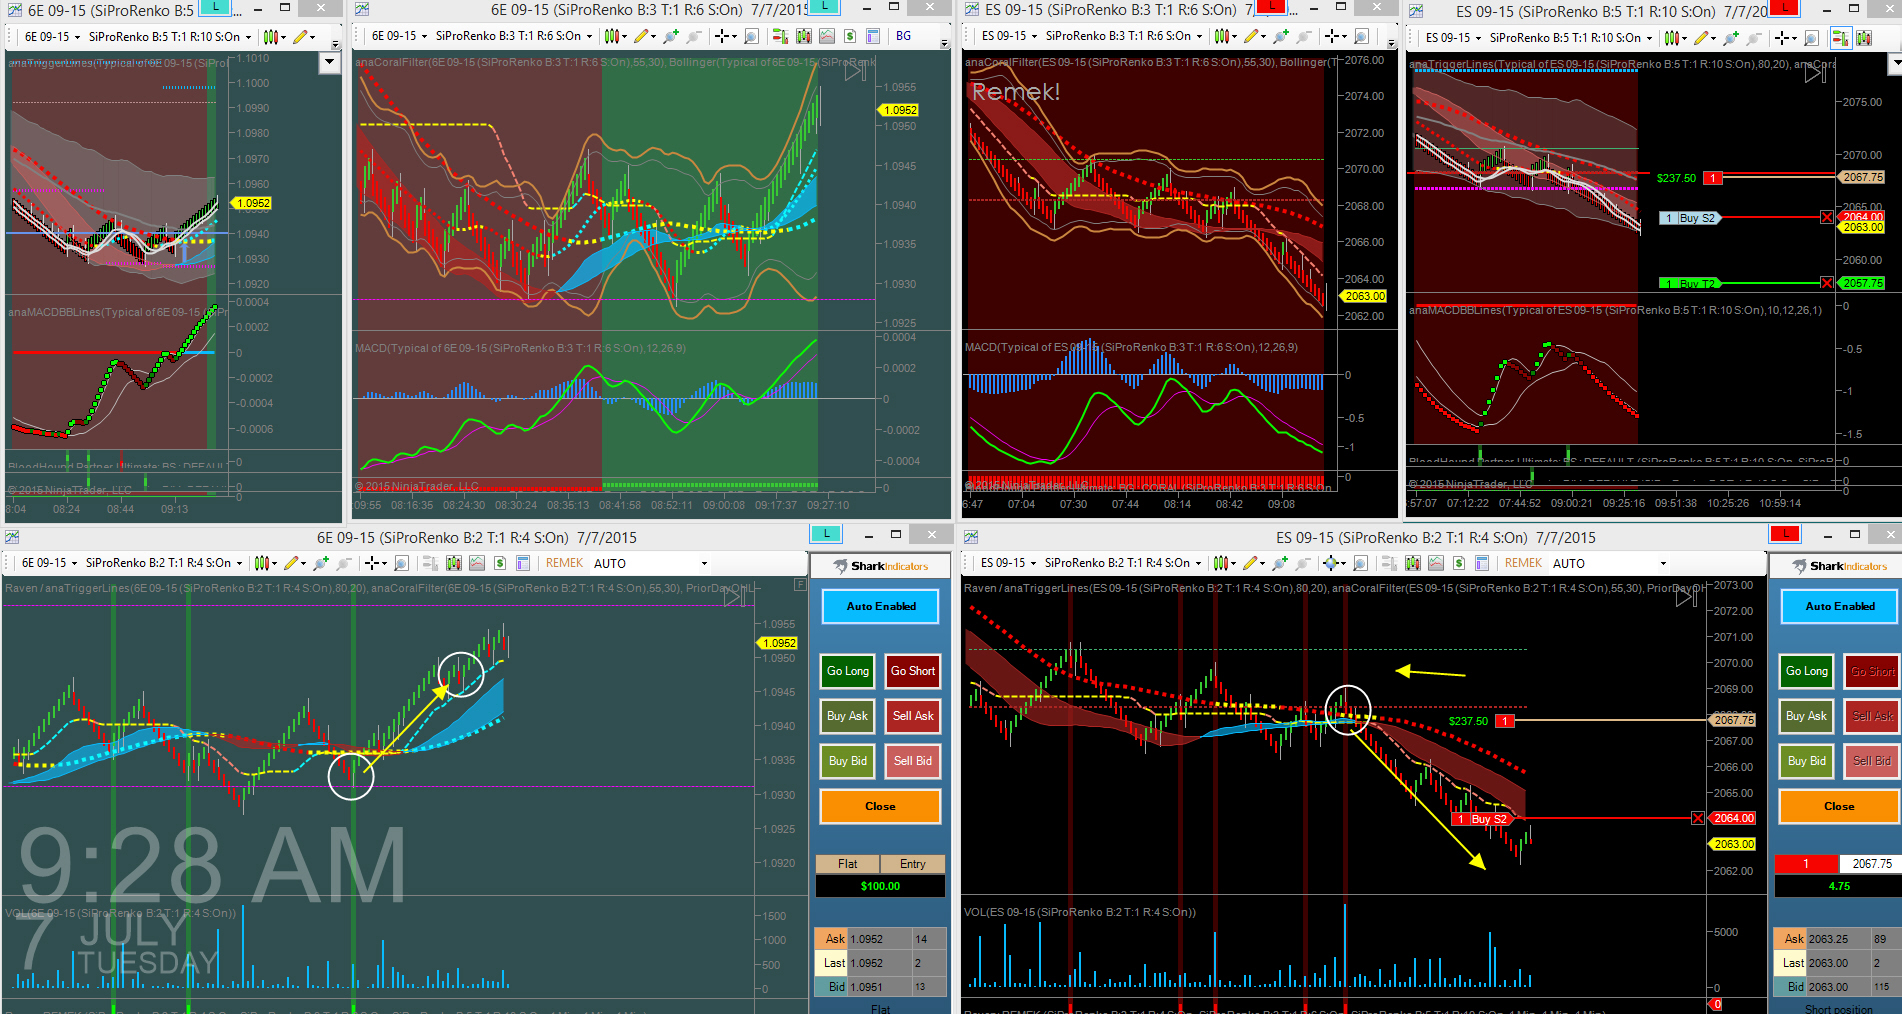This screenshot has height=1014, width=1902.
Task: Click zoom-out magnifier in the 6E B:3 chart toolbar
Action: (694, 36)
